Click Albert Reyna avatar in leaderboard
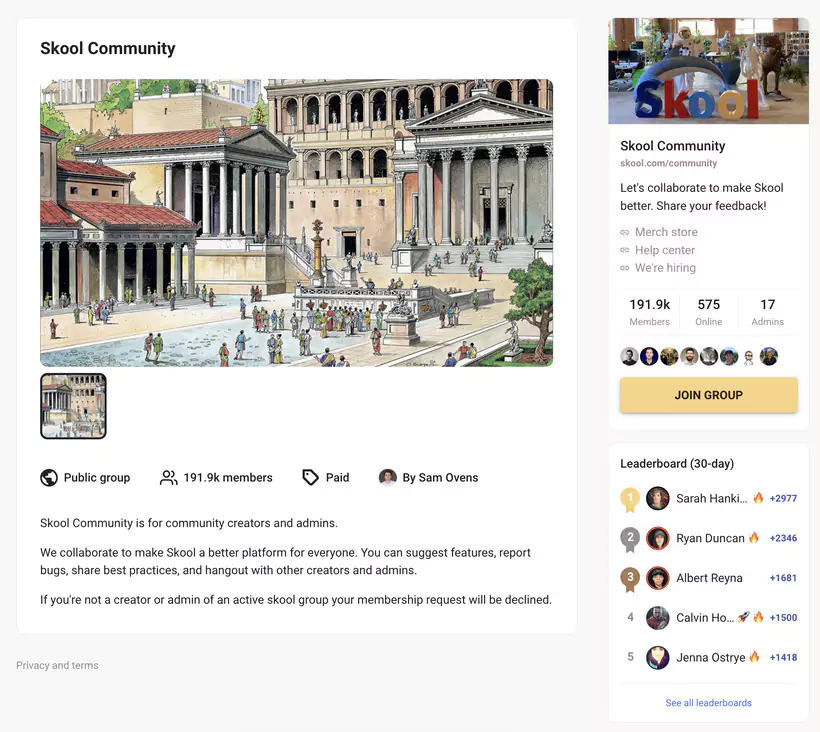 (658, 578)
